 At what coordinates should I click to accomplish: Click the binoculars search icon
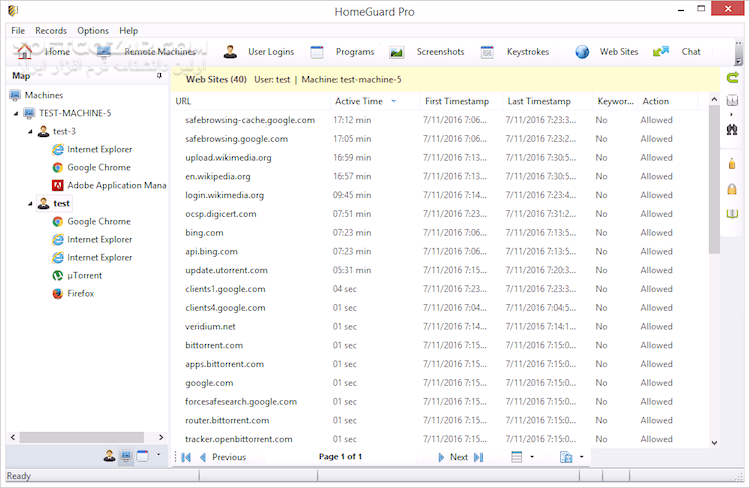coord(732,129)
